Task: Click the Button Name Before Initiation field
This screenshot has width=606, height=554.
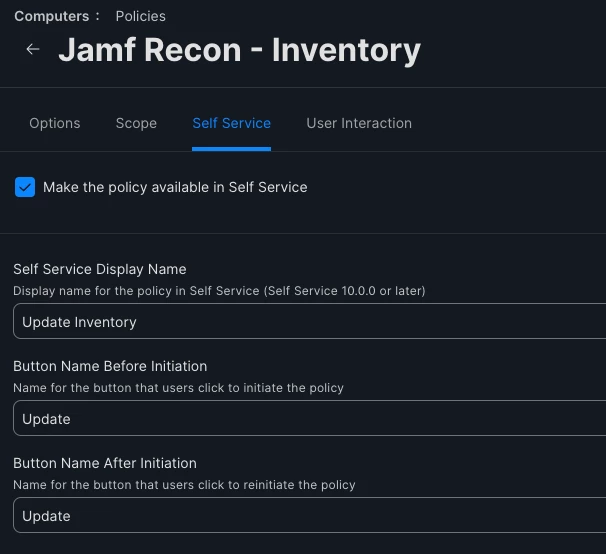Action: (310, 418)
